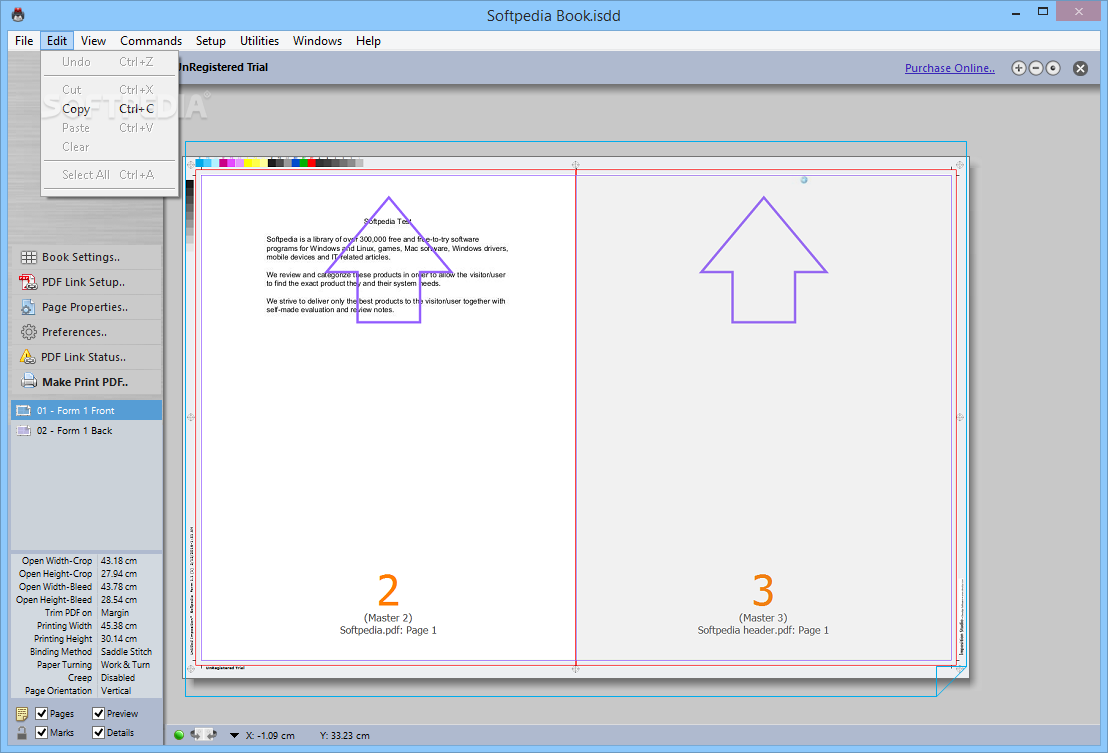1108x753 pixels.
Task: Choose Copy from the Edit menu
Action: click(x=109, y=109)
